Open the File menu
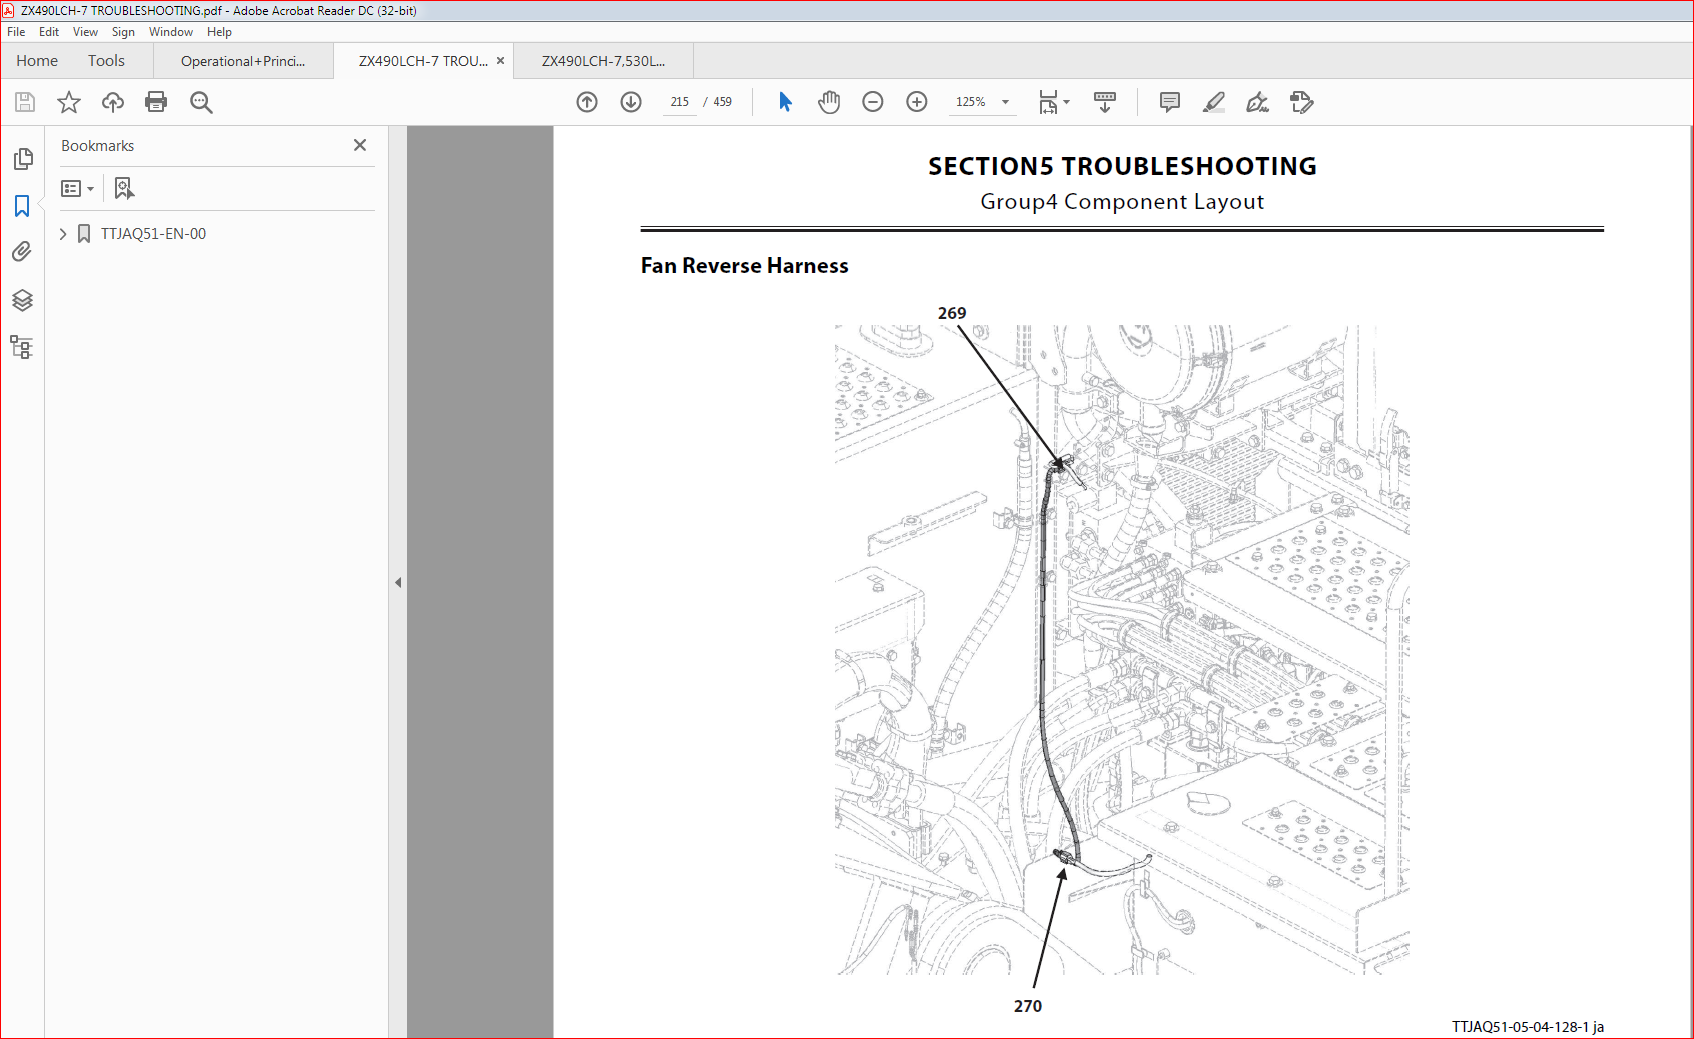The width and height of the screenshot is (1694, 1039). click(x=16, y=32)
